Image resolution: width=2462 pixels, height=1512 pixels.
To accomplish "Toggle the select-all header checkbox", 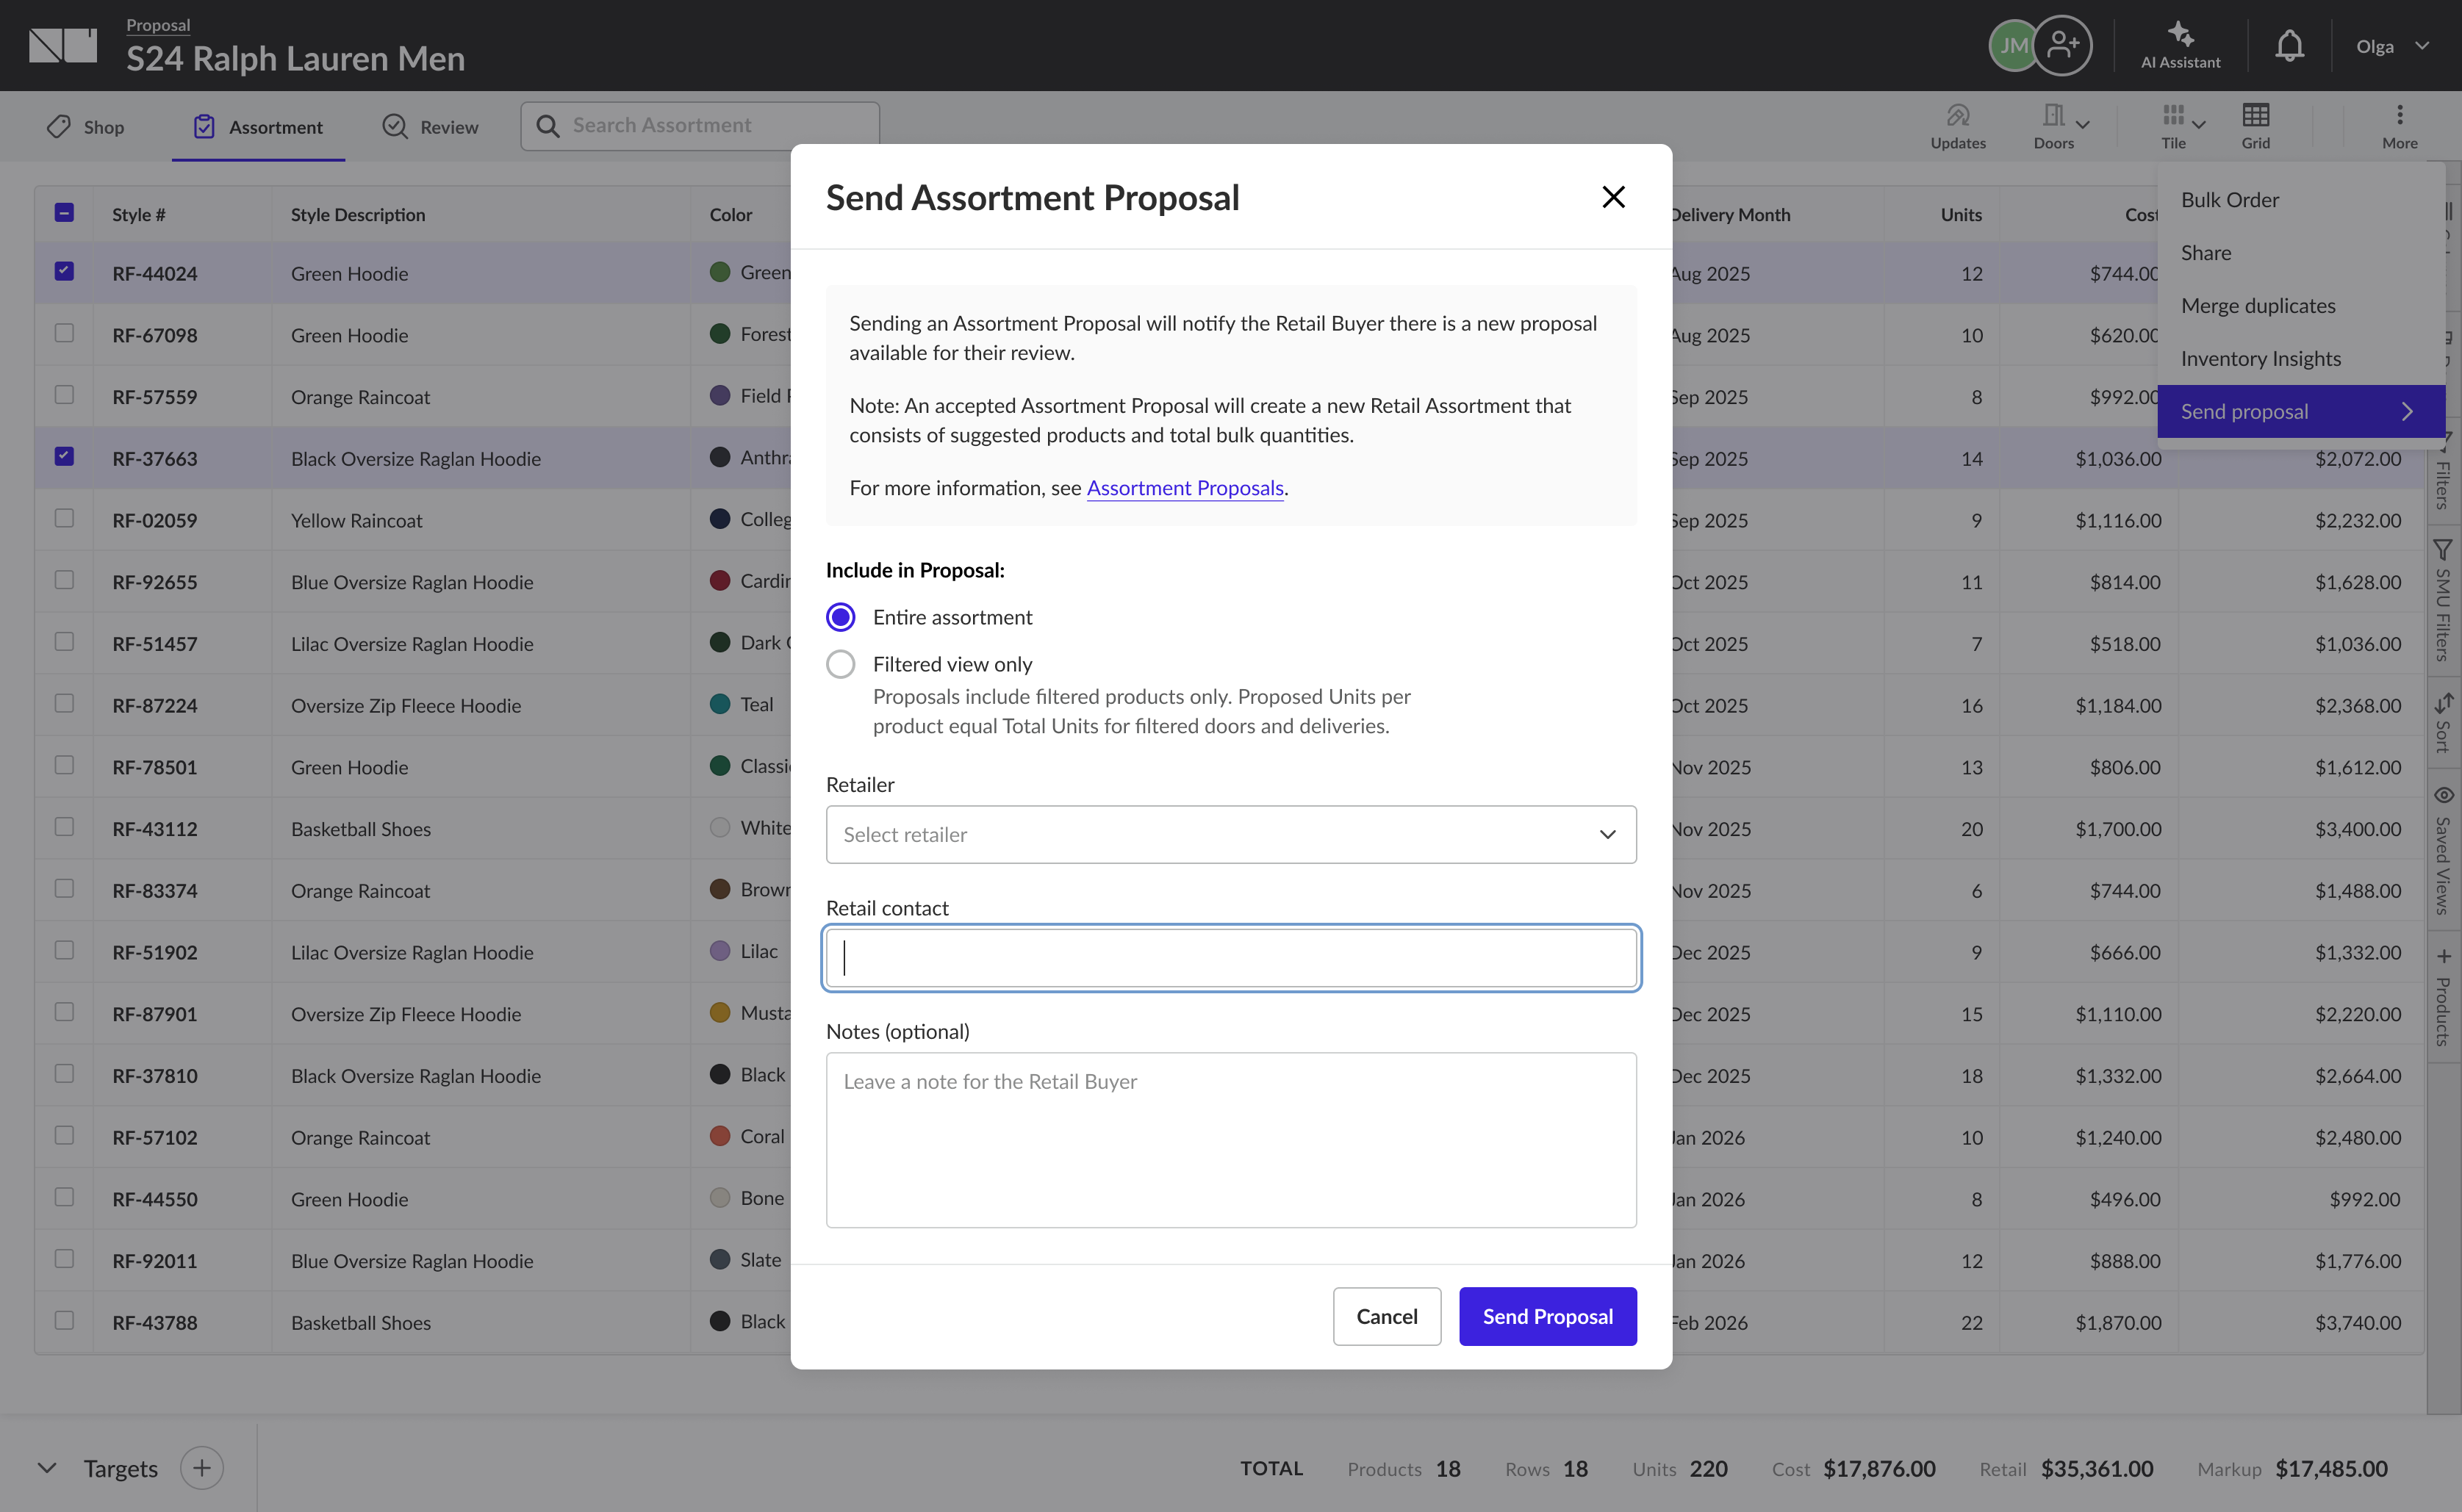I will (x=64, y=212).
